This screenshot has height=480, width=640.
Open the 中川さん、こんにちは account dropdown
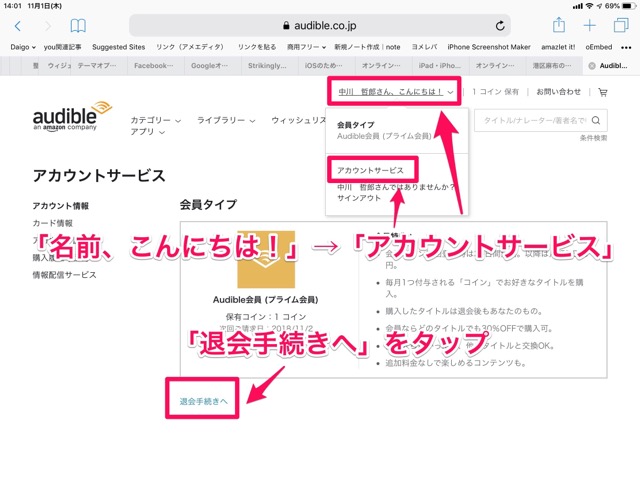click(x=392, y=92)
